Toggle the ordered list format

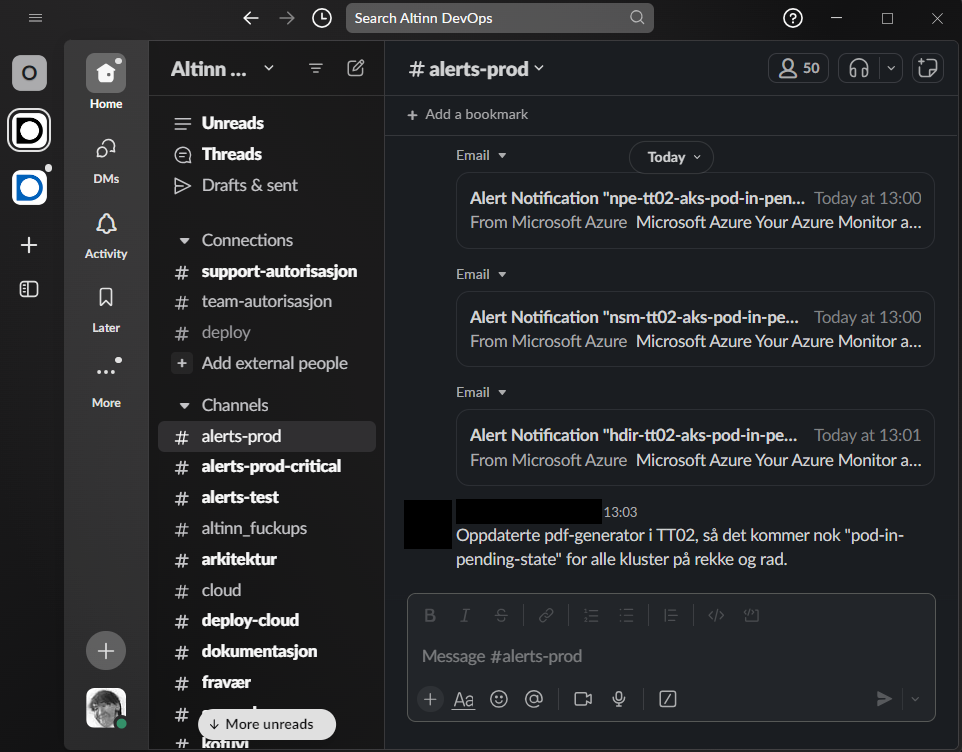pyautogui.click(x=591, y=615)
